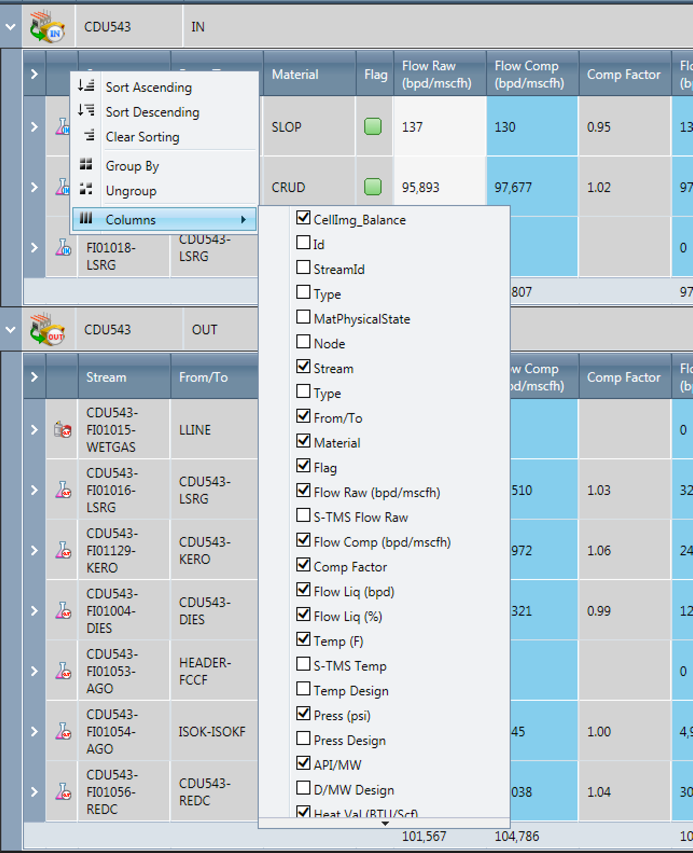Viewport: 693px width, 853px height.
Task: Click the FI01056-REDC stream flask icon
Action: tap(62, 792)
